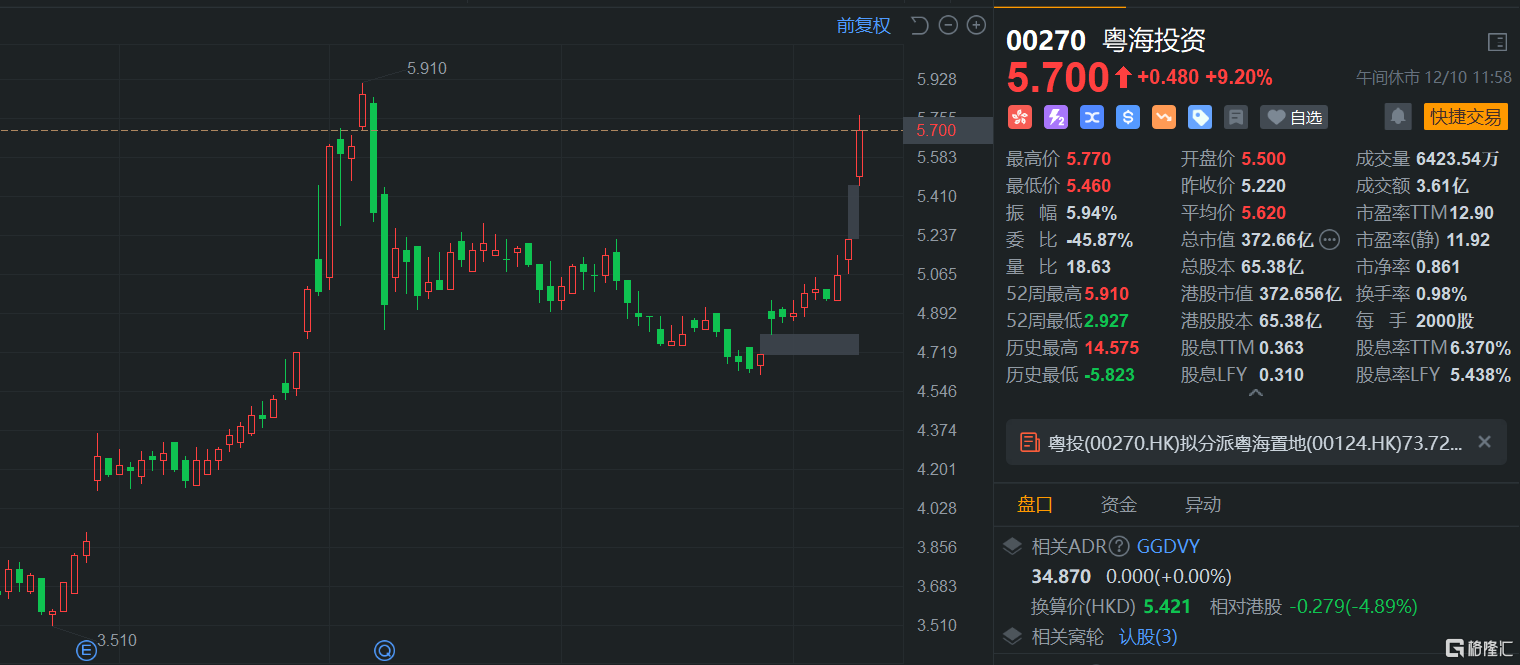Viewport: 1520px width, 665px height.
Task: Open 快捷交易 quick trade button
Action: pos(1465,117)
